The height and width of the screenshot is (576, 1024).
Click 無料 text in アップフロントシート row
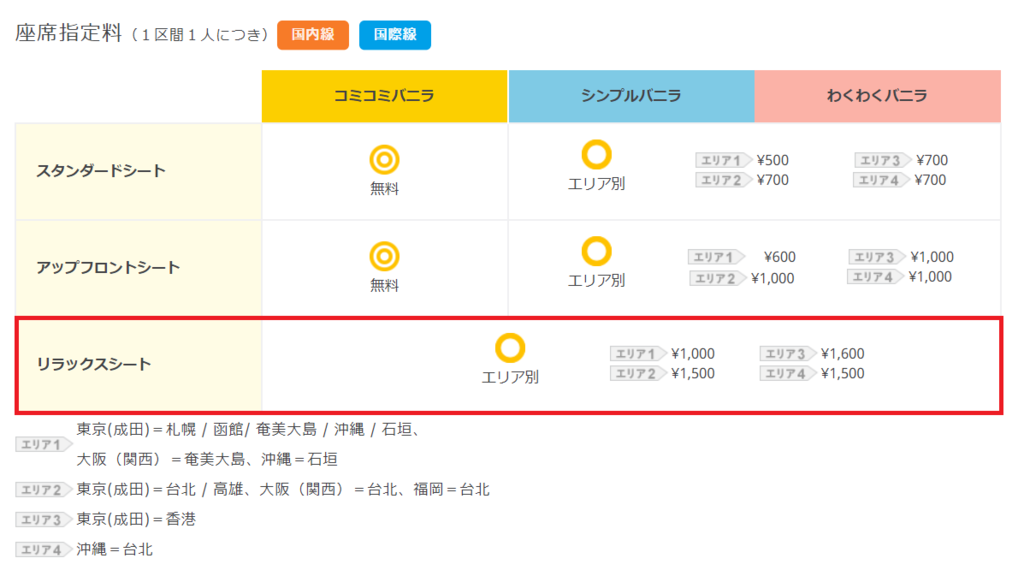[x=384, y=285]
